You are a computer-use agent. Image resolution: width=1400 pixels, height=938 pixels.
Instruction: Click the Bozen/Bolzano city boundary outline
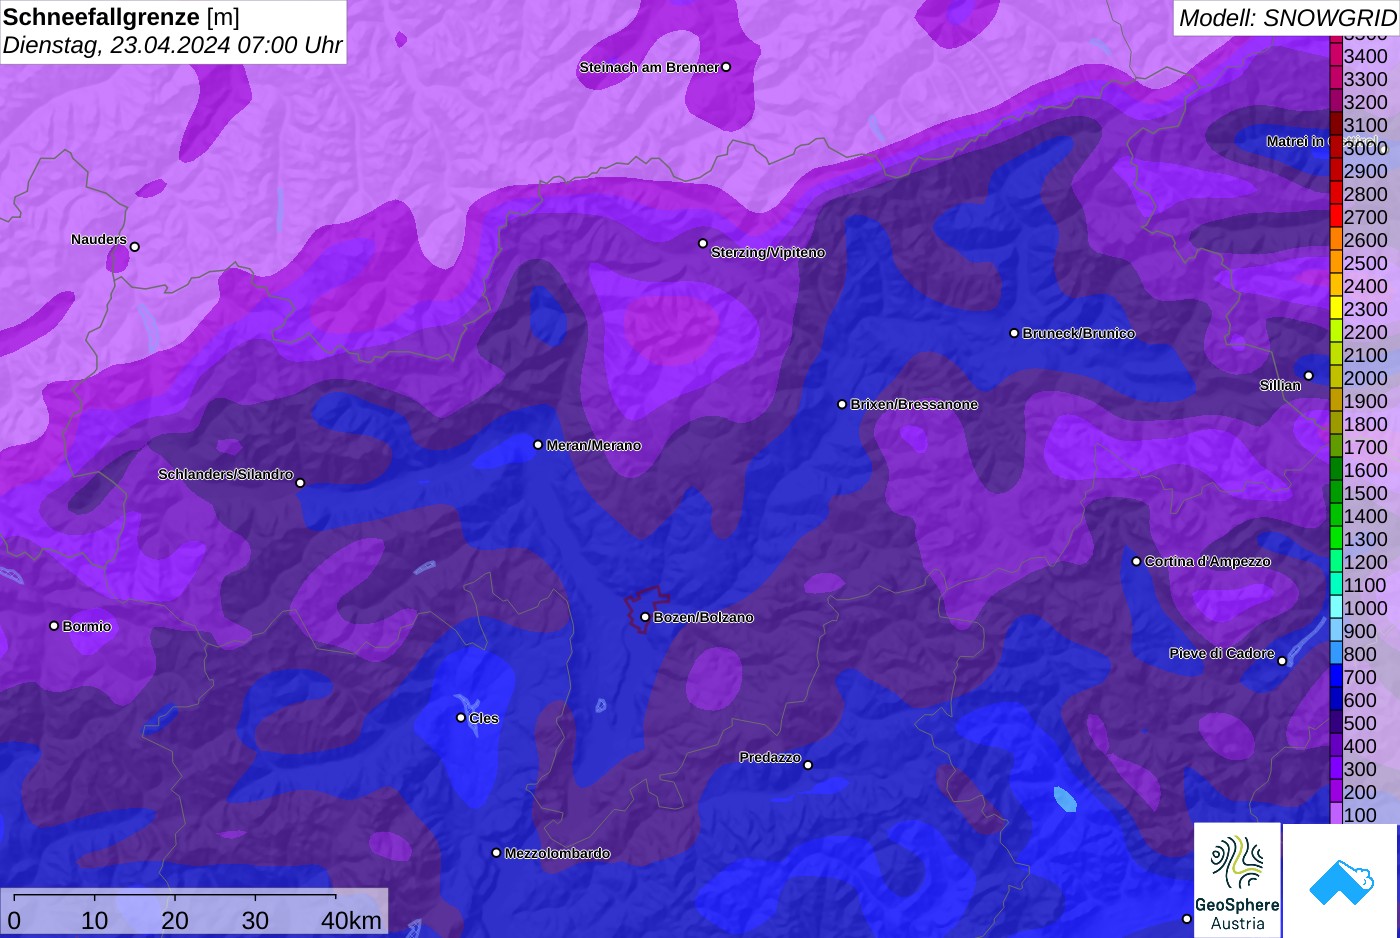pyautogui.click(x=647, y=609)
